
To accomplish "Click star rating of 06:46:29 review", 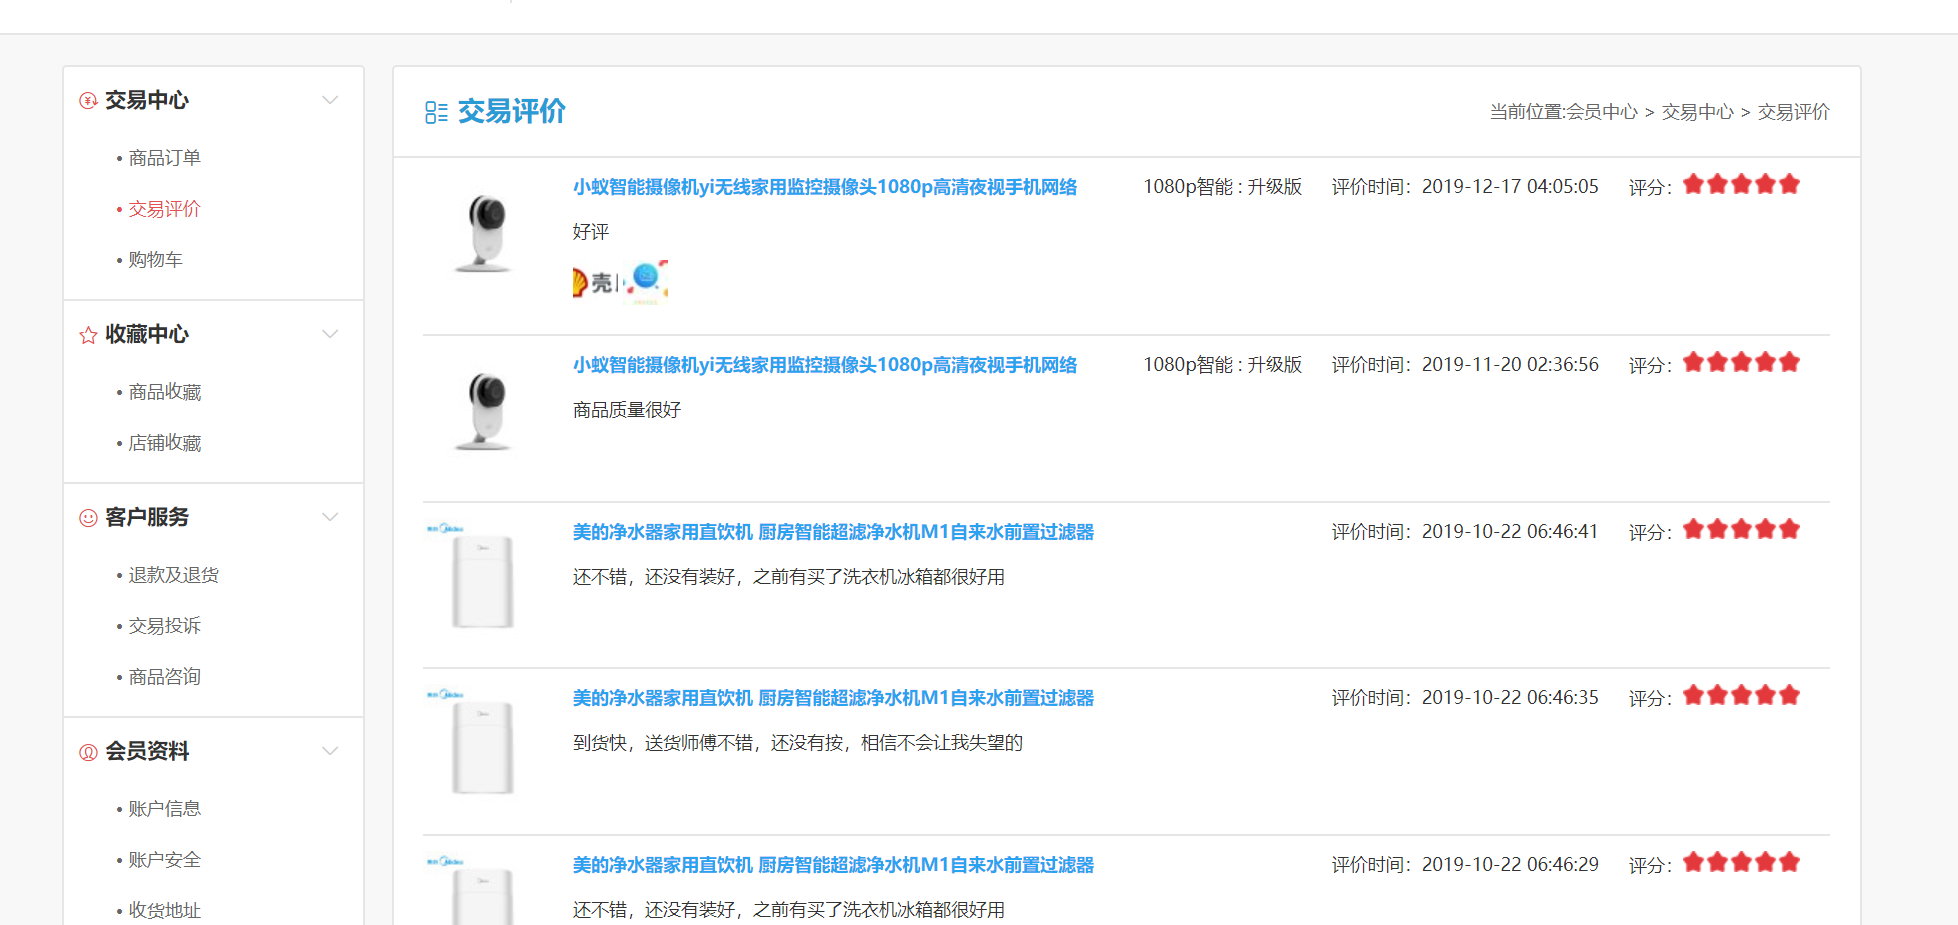I will [x=1741, y=863].
